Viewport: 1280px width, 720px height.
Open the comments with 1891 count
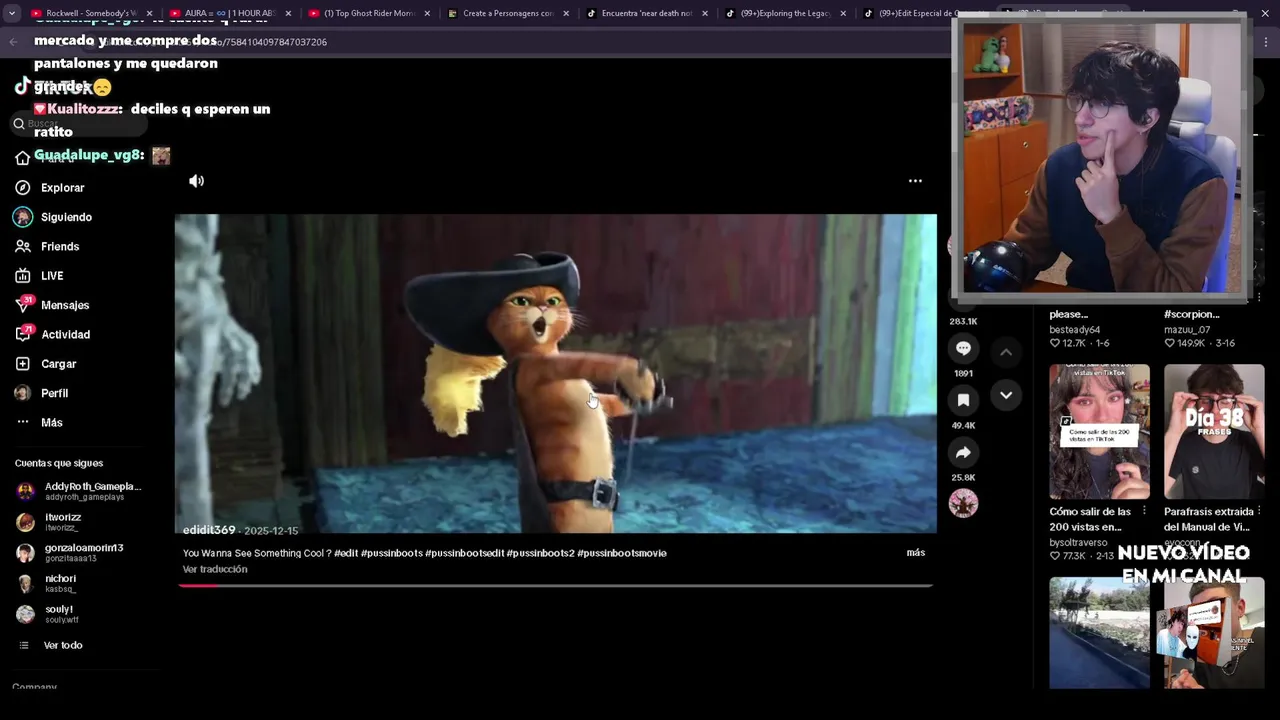(963, 348)
